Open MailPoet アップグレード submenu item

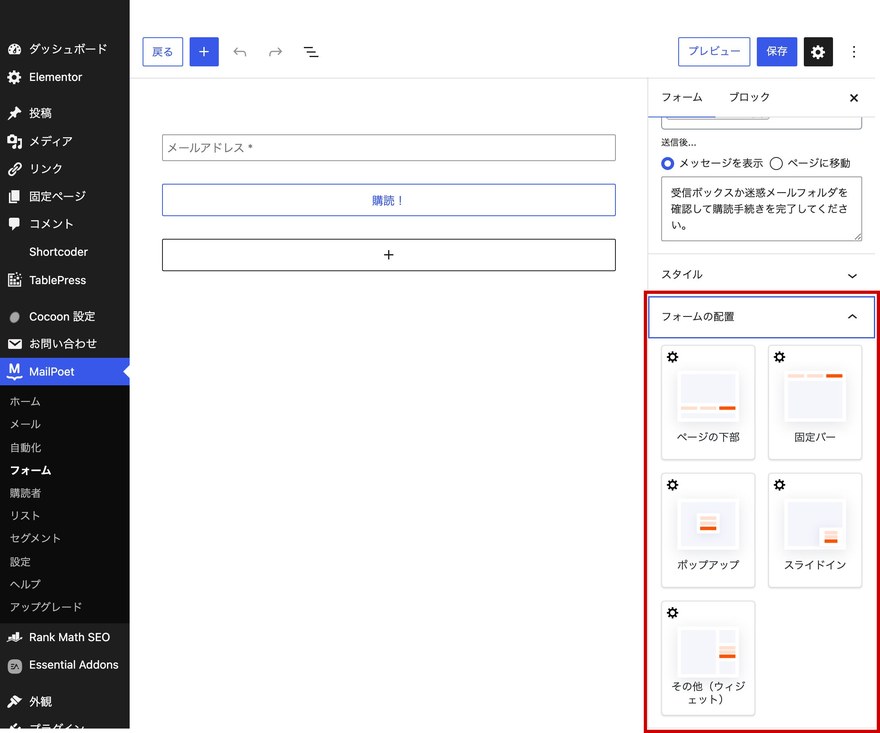click(45, 607)
